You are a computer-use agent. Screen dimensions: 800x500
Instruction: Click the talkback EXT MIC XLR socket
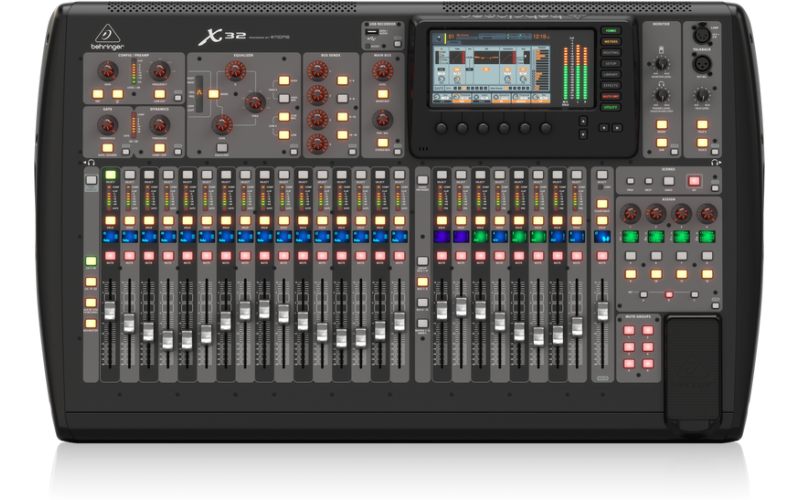701,64
